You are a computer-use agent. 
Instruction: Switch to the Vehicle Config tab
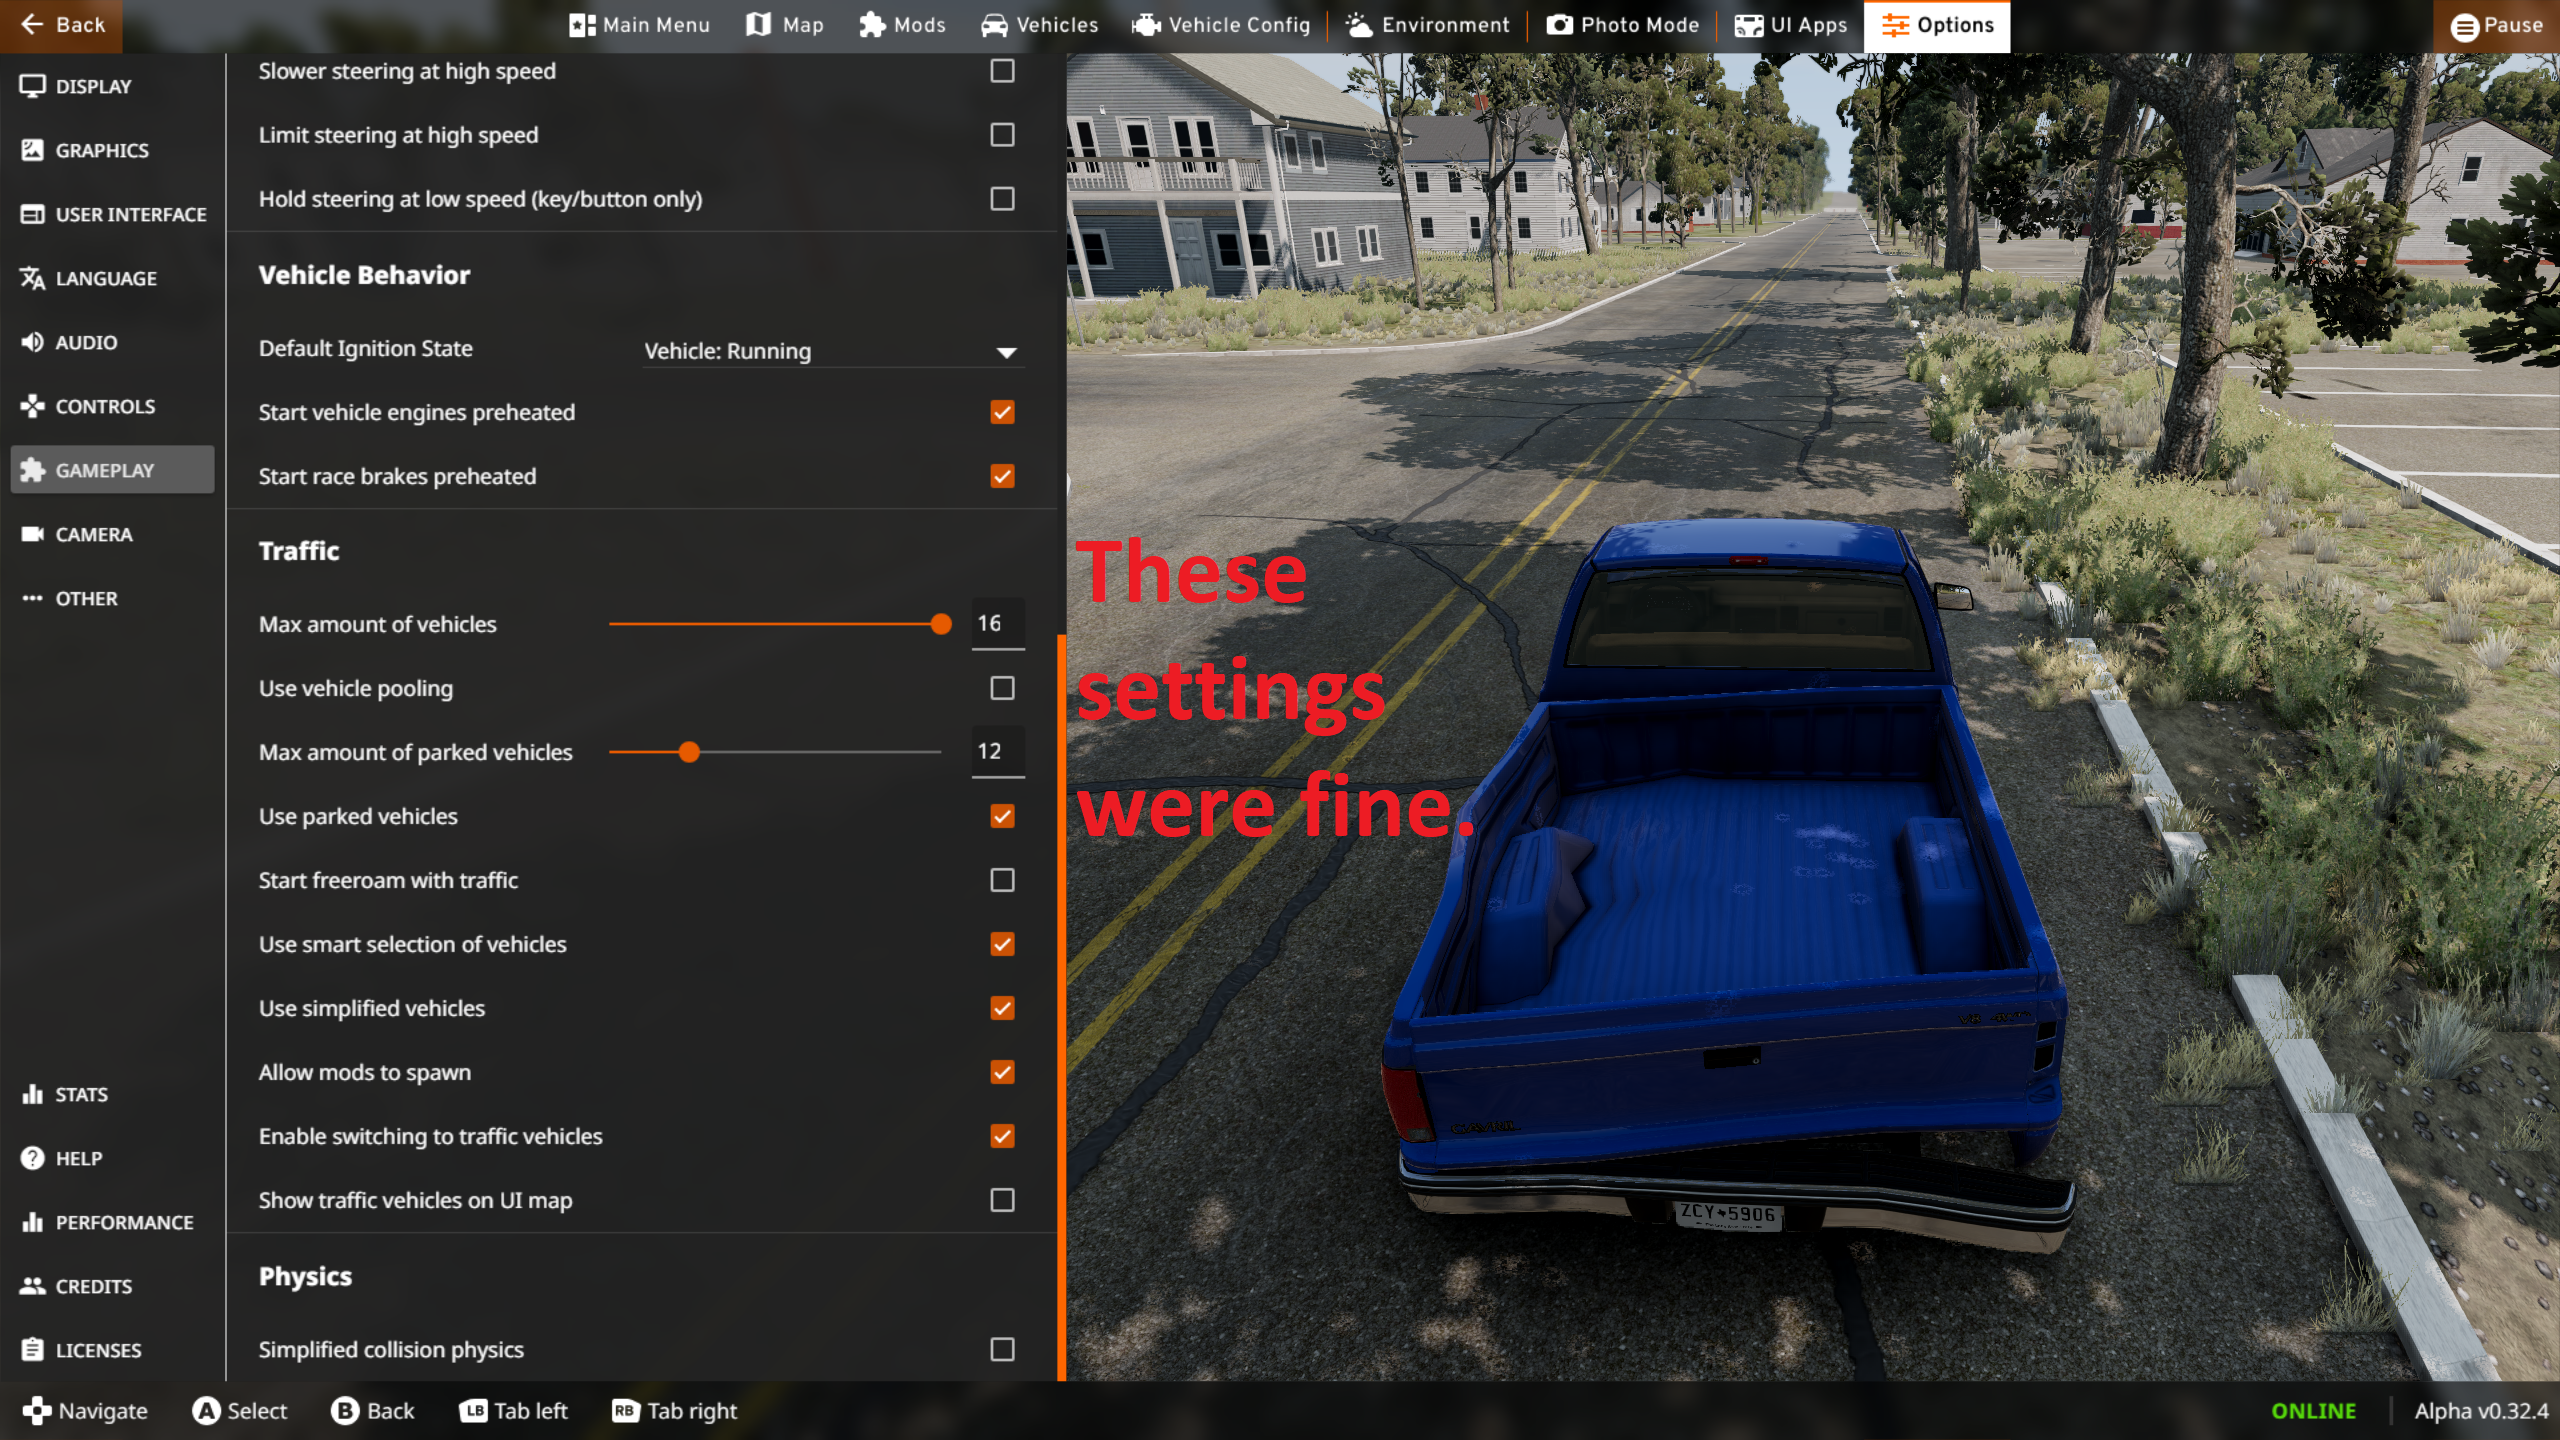[1221, 25]
